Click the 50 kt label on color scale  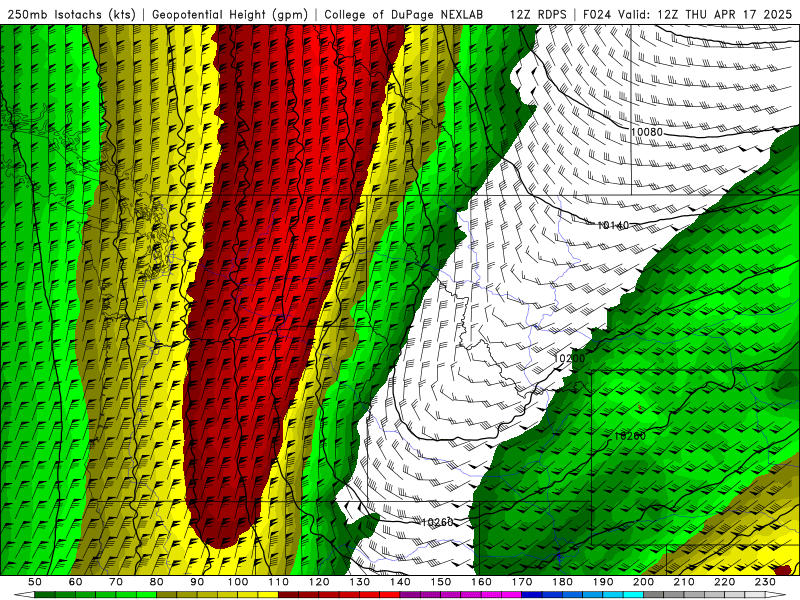point(35,582)
